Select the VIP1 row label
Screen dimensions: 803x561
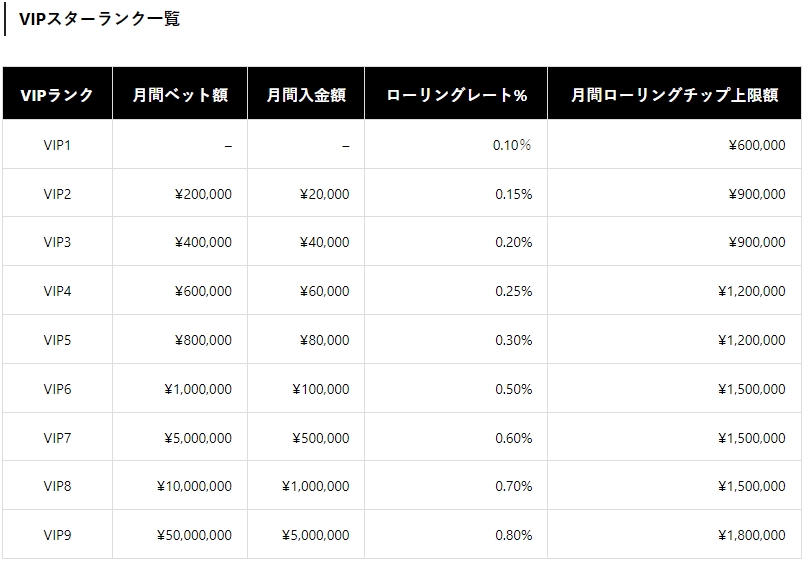coord(57,145)
